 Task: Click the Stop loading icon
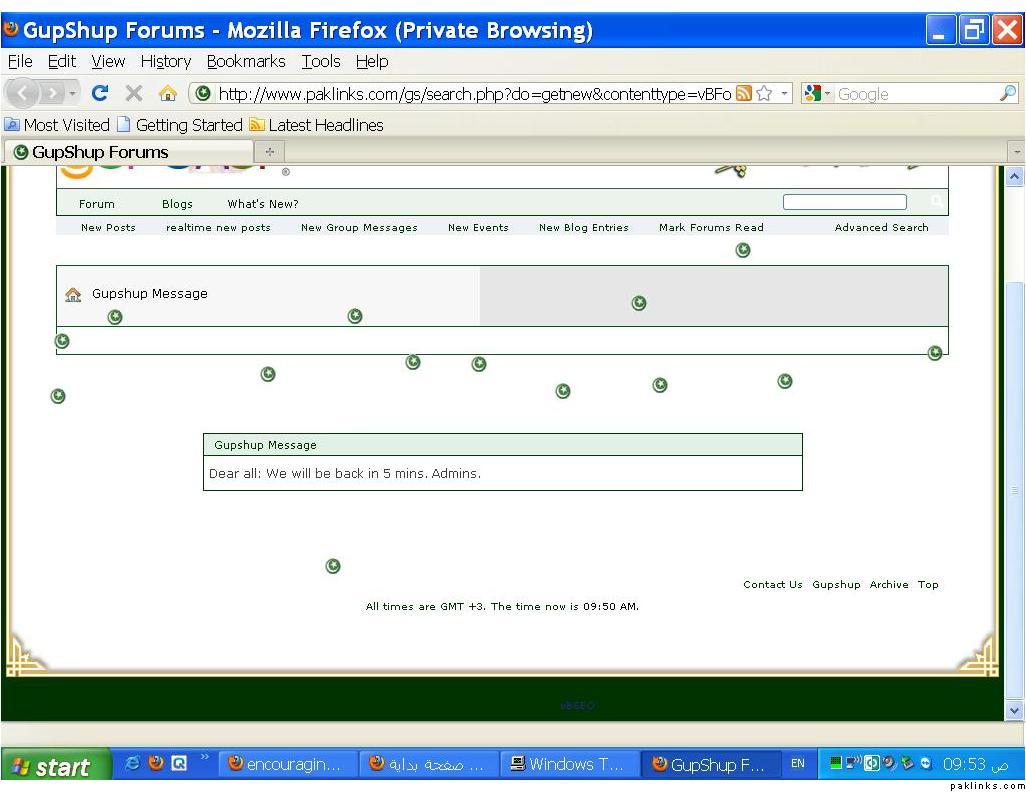point(133,93)
